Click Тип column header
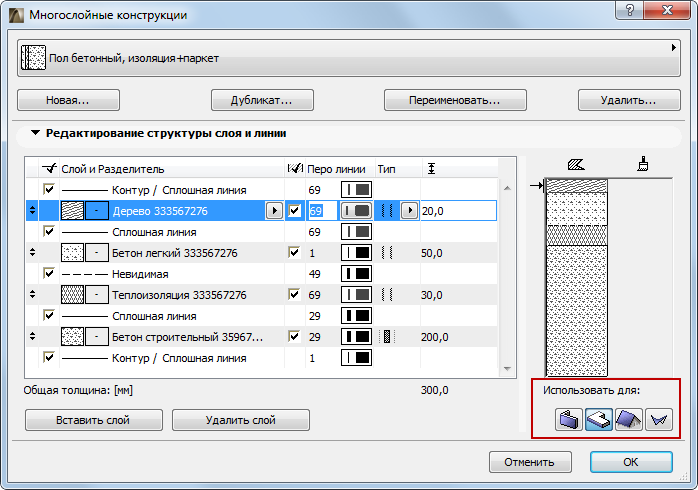Screen dimensions: 698x490 386,169
